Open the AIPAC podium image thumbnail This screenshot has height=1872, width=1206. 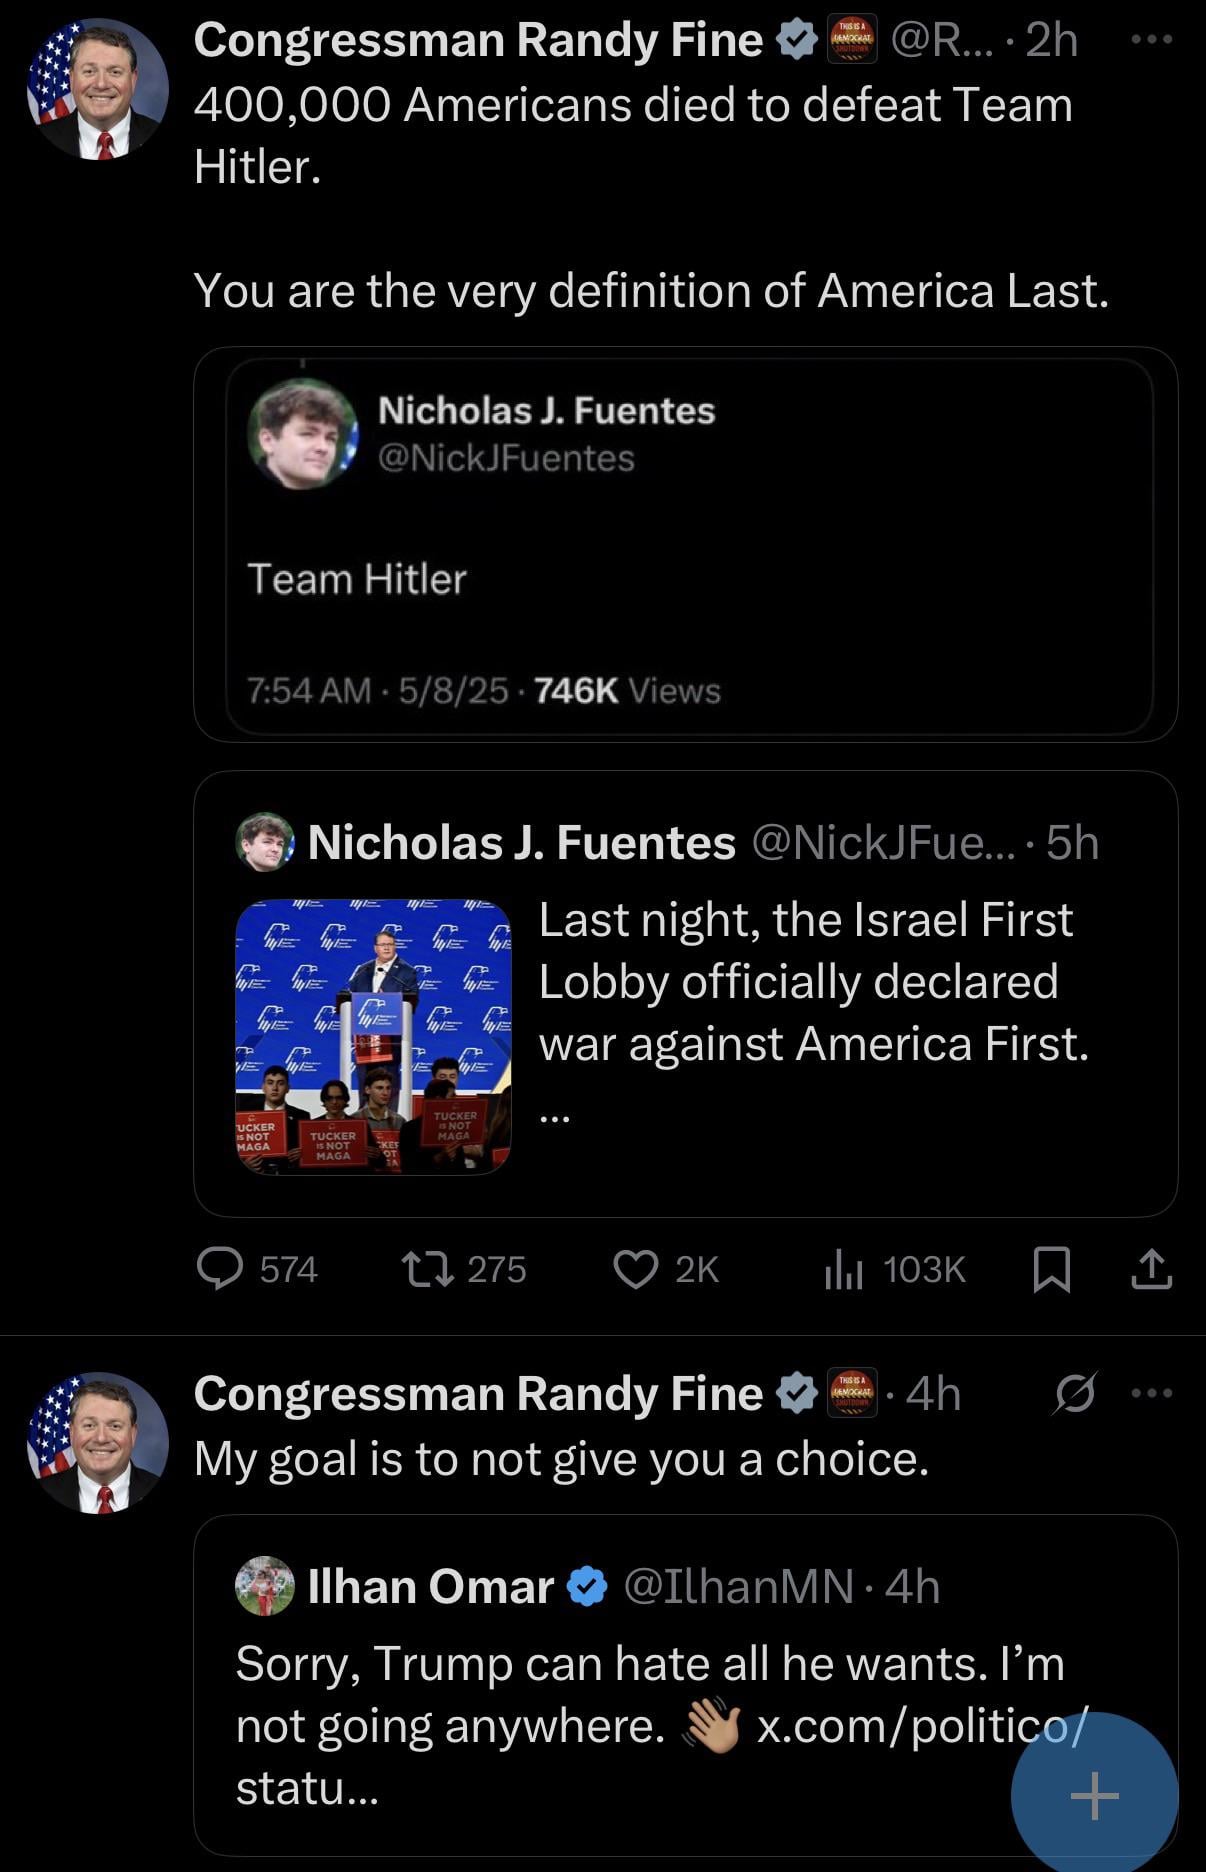pos(373,1036)
